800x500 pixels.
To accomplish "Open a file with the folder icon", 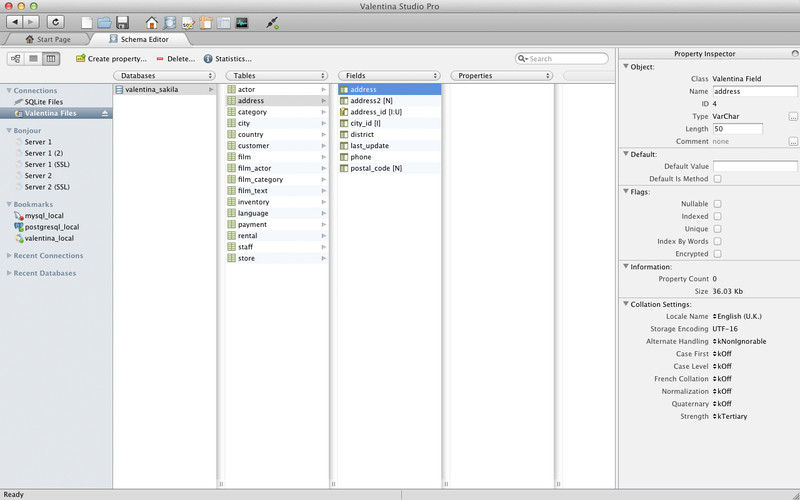I will tap(105, 22).
